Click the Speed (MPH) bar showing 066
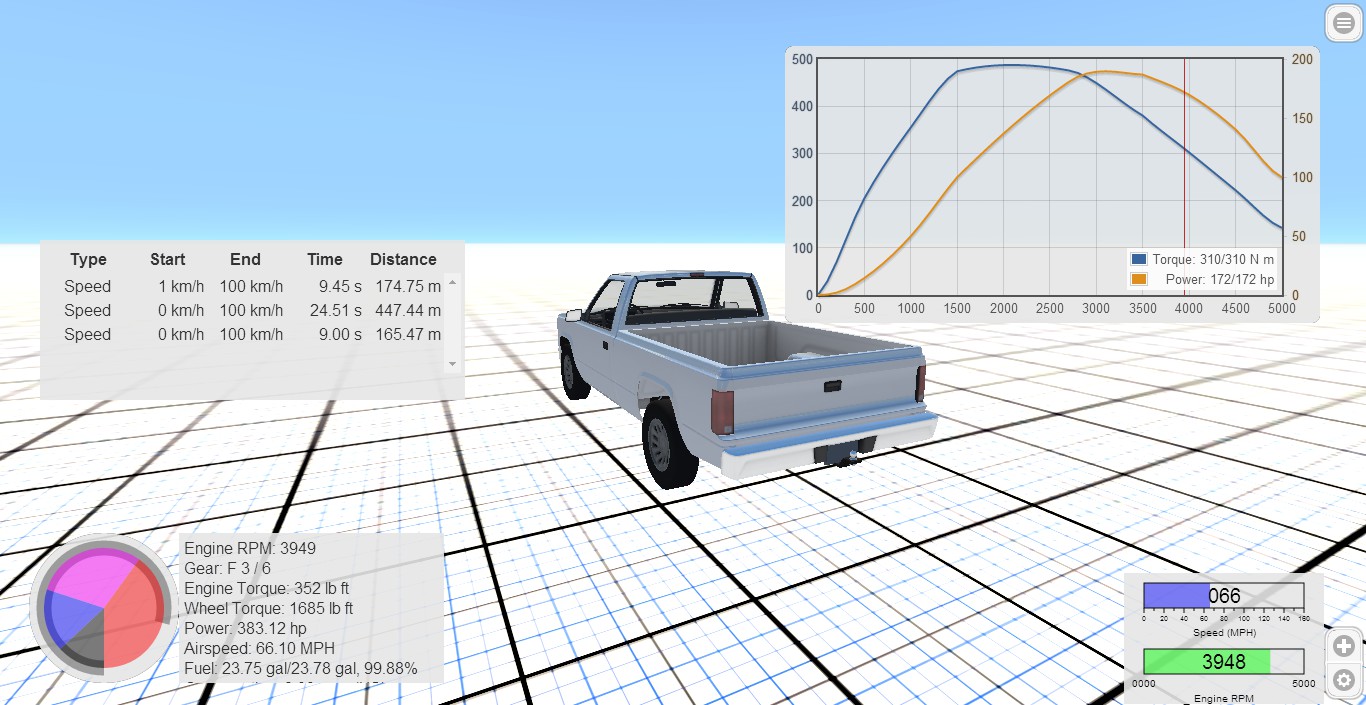Screen dimensions: 1366x705 click(x=1224, y=597)
